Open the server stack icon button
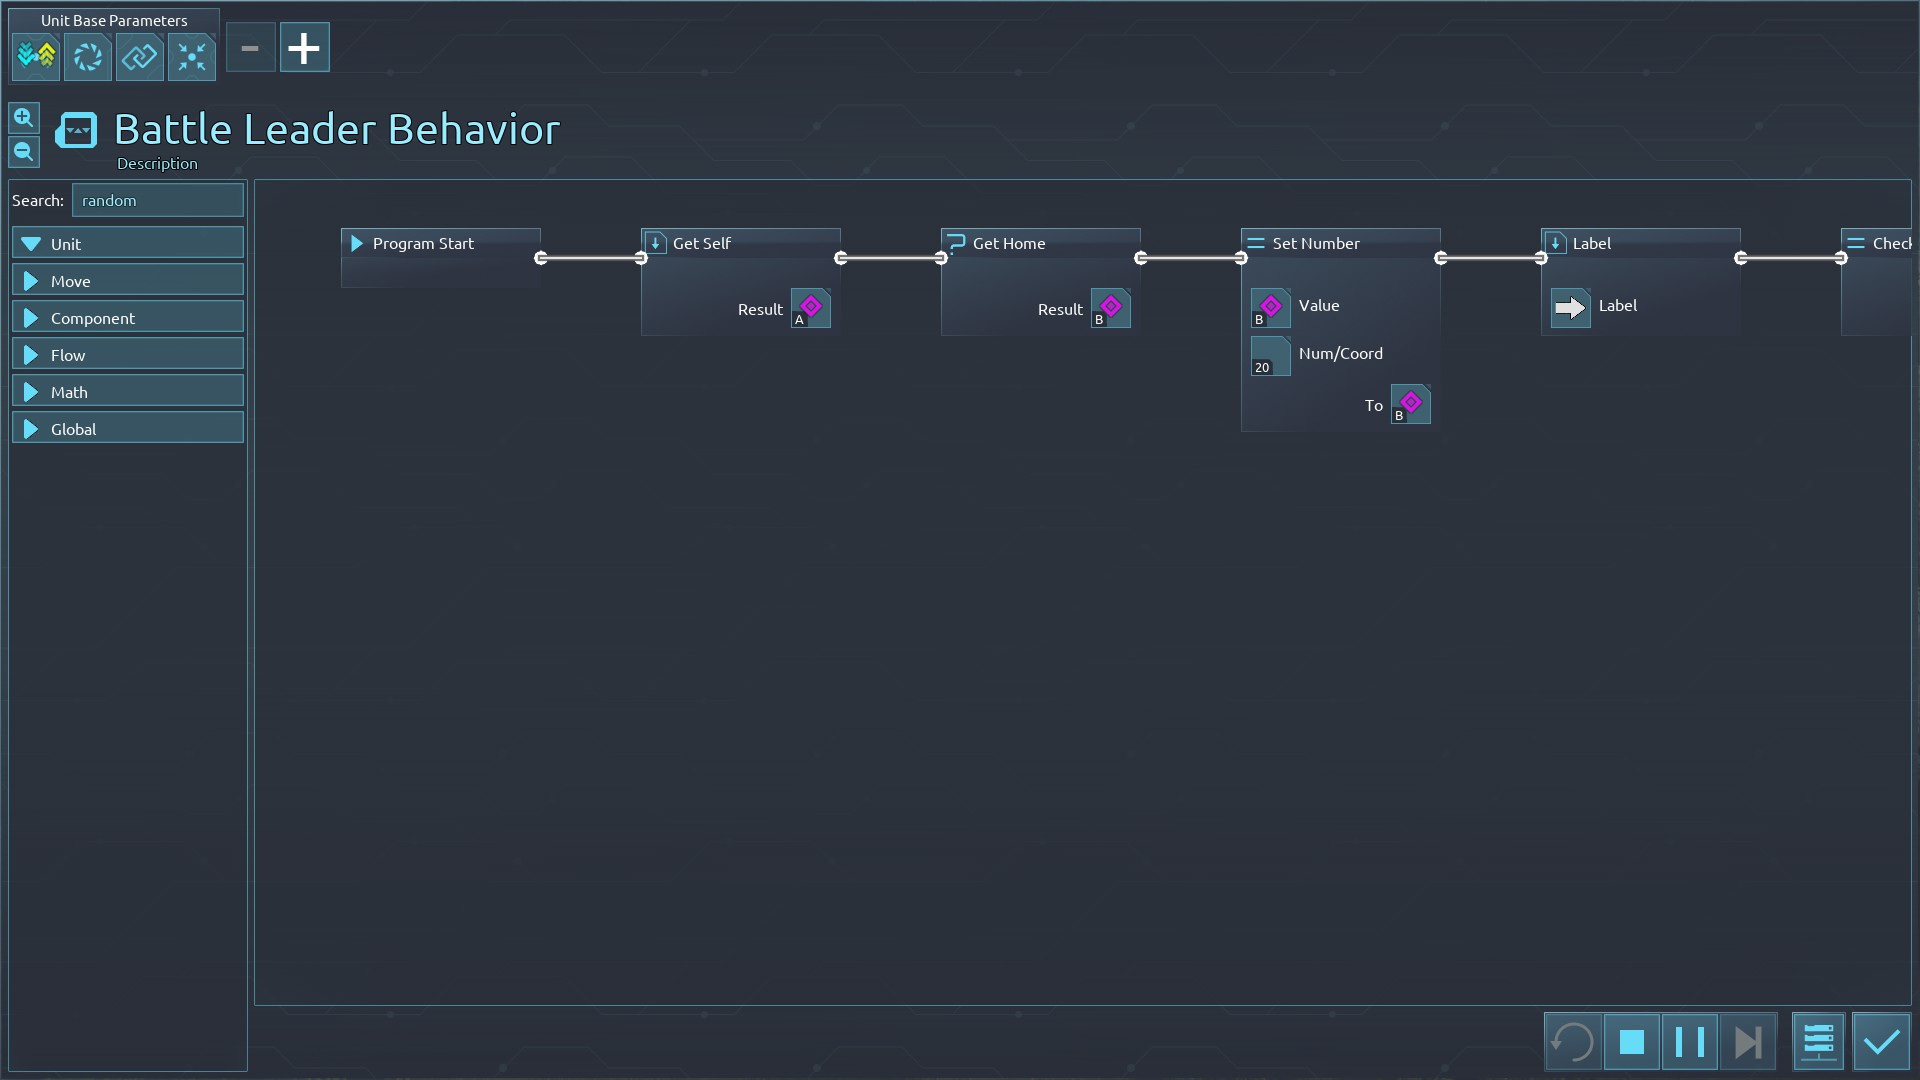The width and height of the screenshot is (1920, 1080). pos(1817,1042)
